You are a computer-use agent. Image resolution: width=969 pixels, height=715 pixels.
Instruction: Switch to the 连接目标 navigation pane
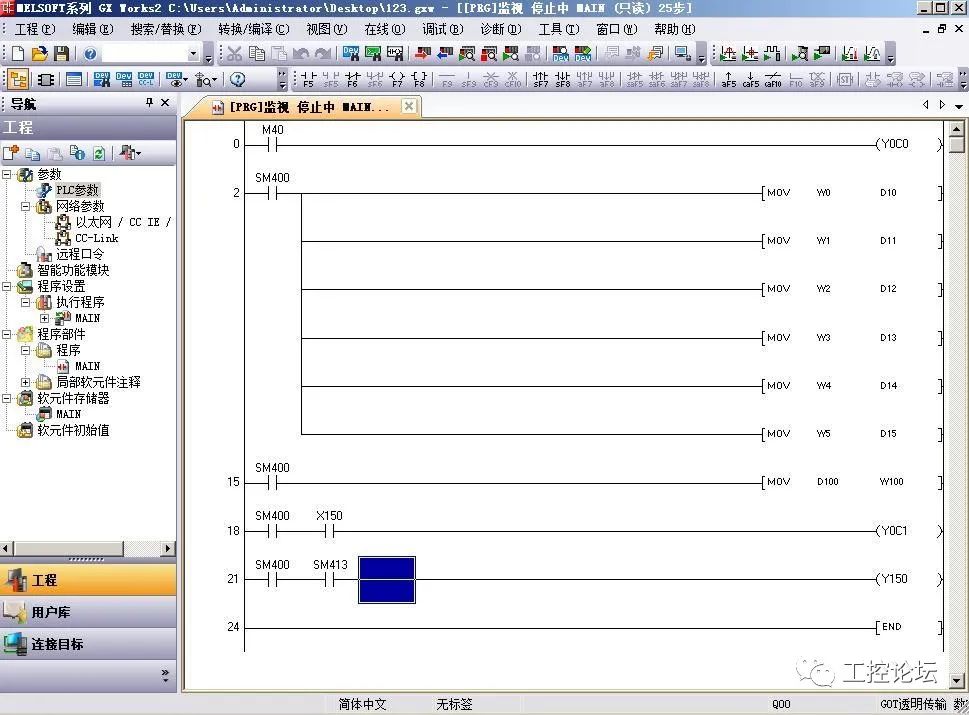coord(88,645)
